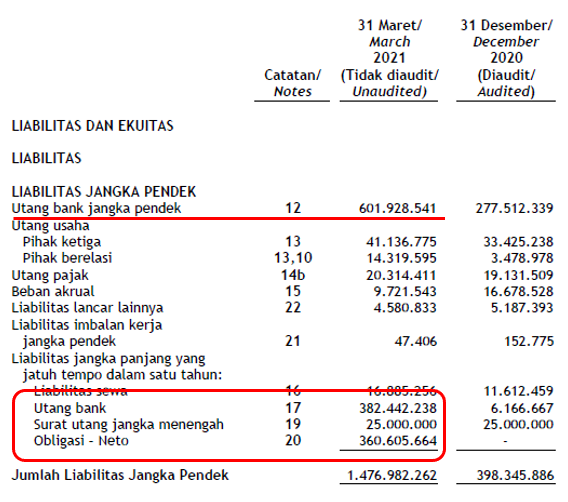
Task: Click the Utang usaha label
Action: (50, 225)
